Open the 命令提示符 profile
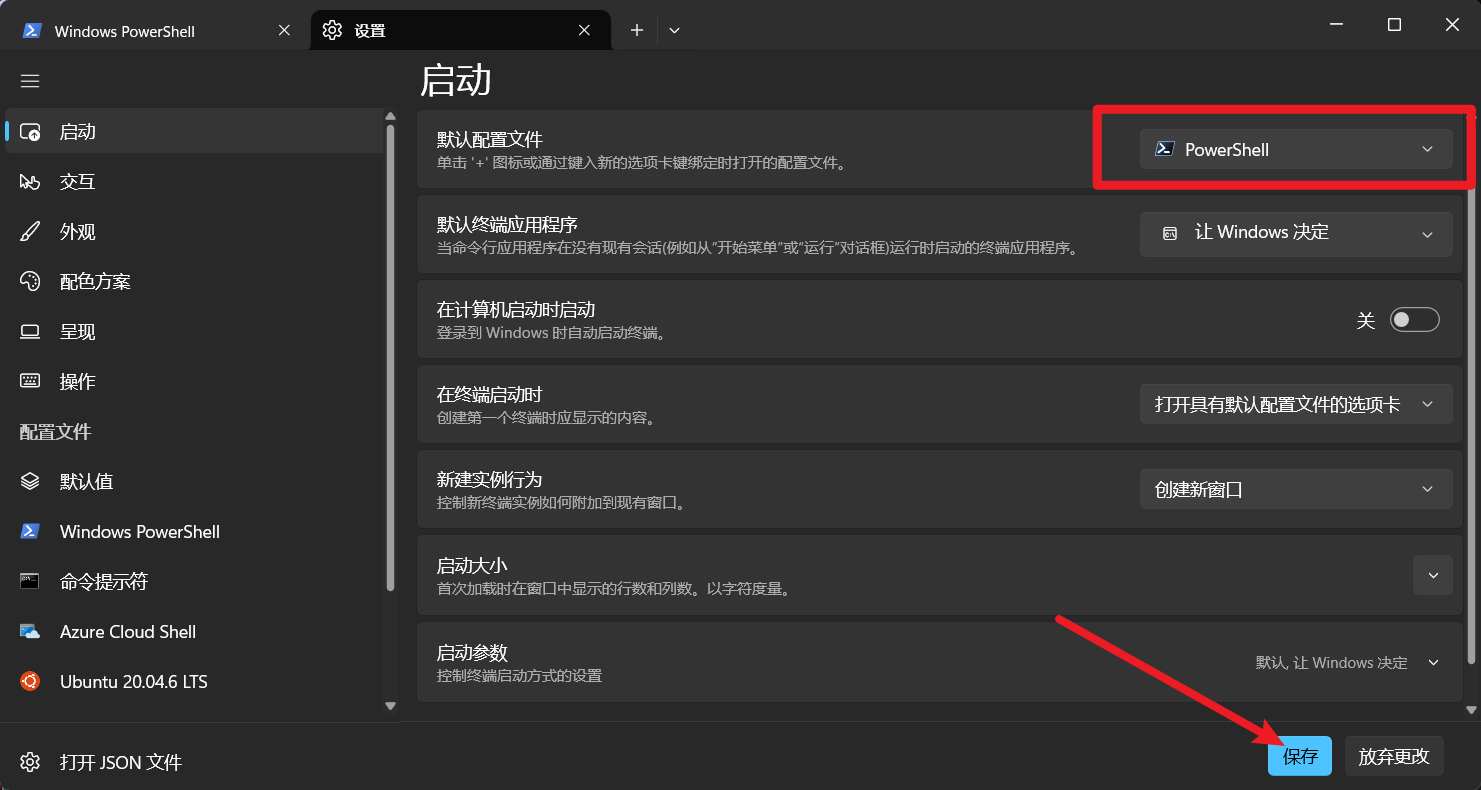The width and height of the screenshot is (1481, 790). (195, 582)
